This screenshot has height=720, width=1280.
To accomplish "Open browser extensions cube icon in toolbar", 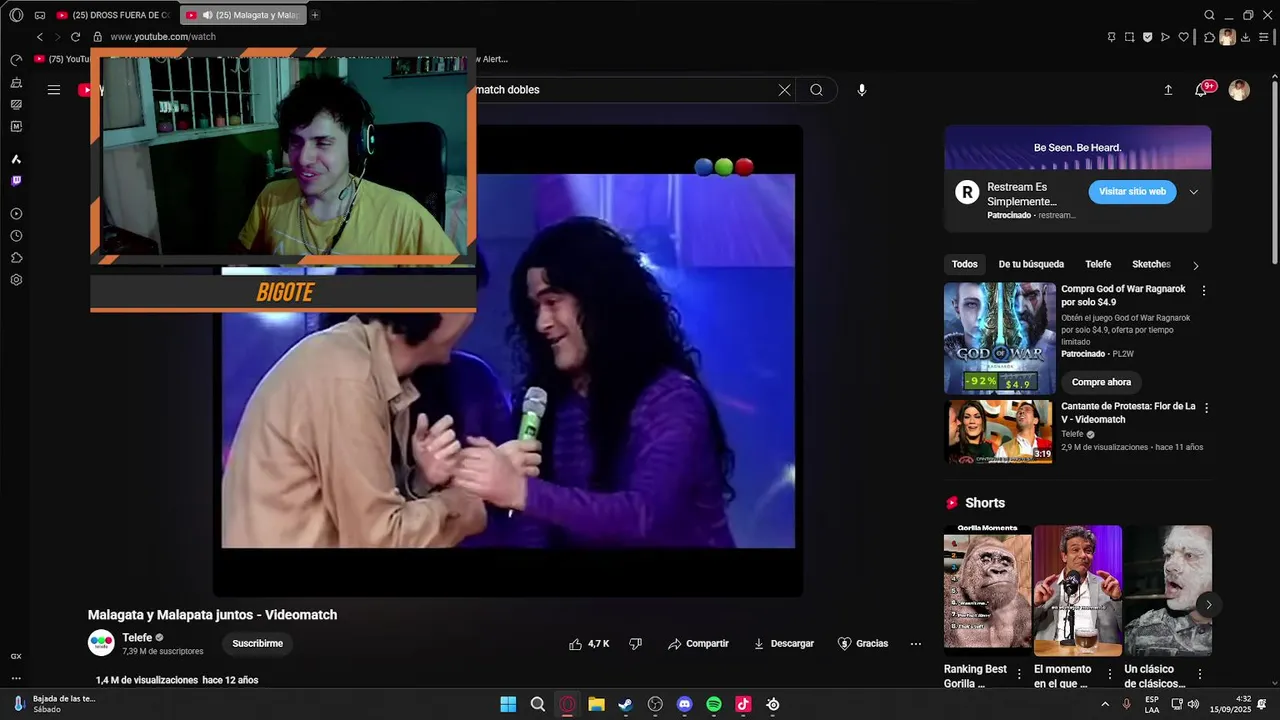I will (1209, 37).
